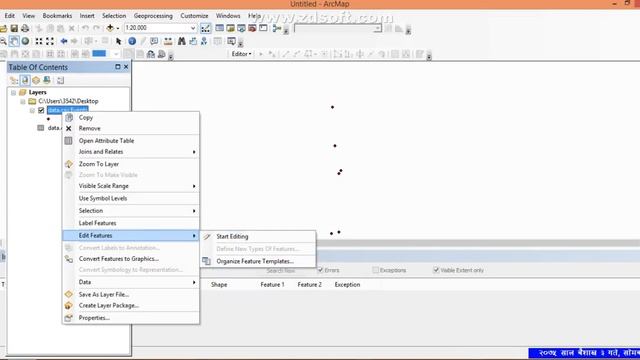Select the Pan hand tool
This screenshot has height=360, width=640.
point(14,41)
